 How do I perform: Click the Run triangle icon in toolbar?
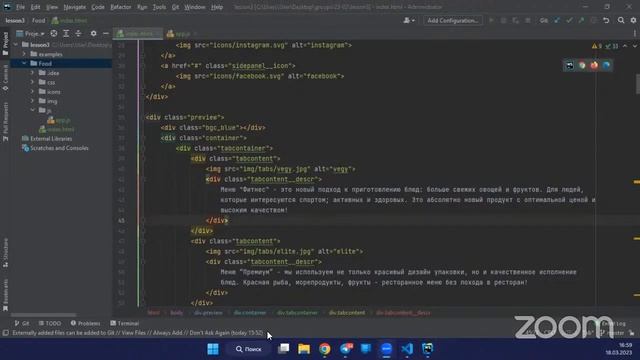(491, 20)
